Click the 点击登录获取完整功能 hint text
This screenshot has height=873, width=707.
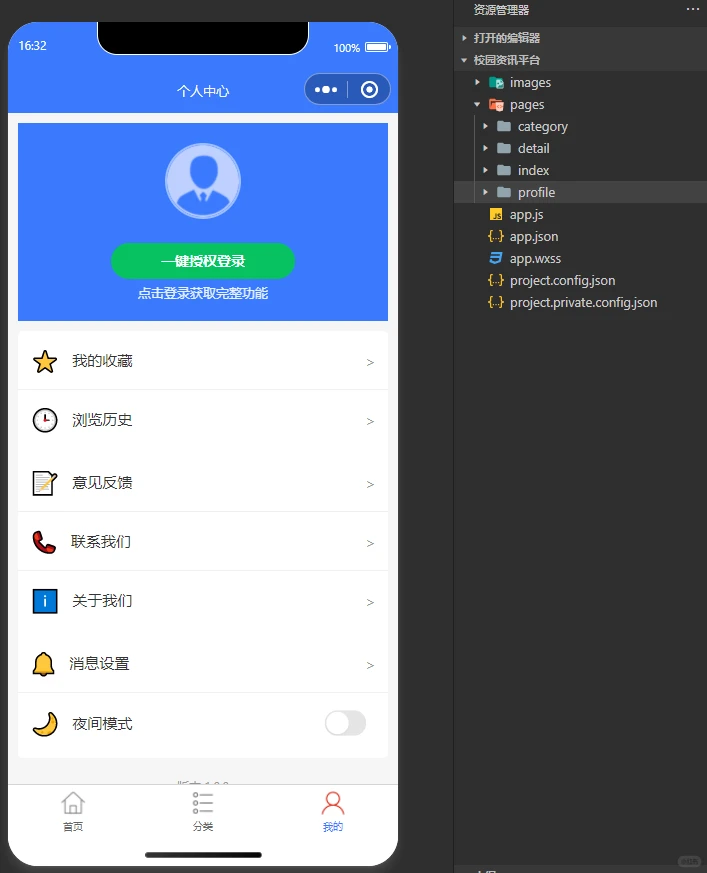(x=203, y=293)
